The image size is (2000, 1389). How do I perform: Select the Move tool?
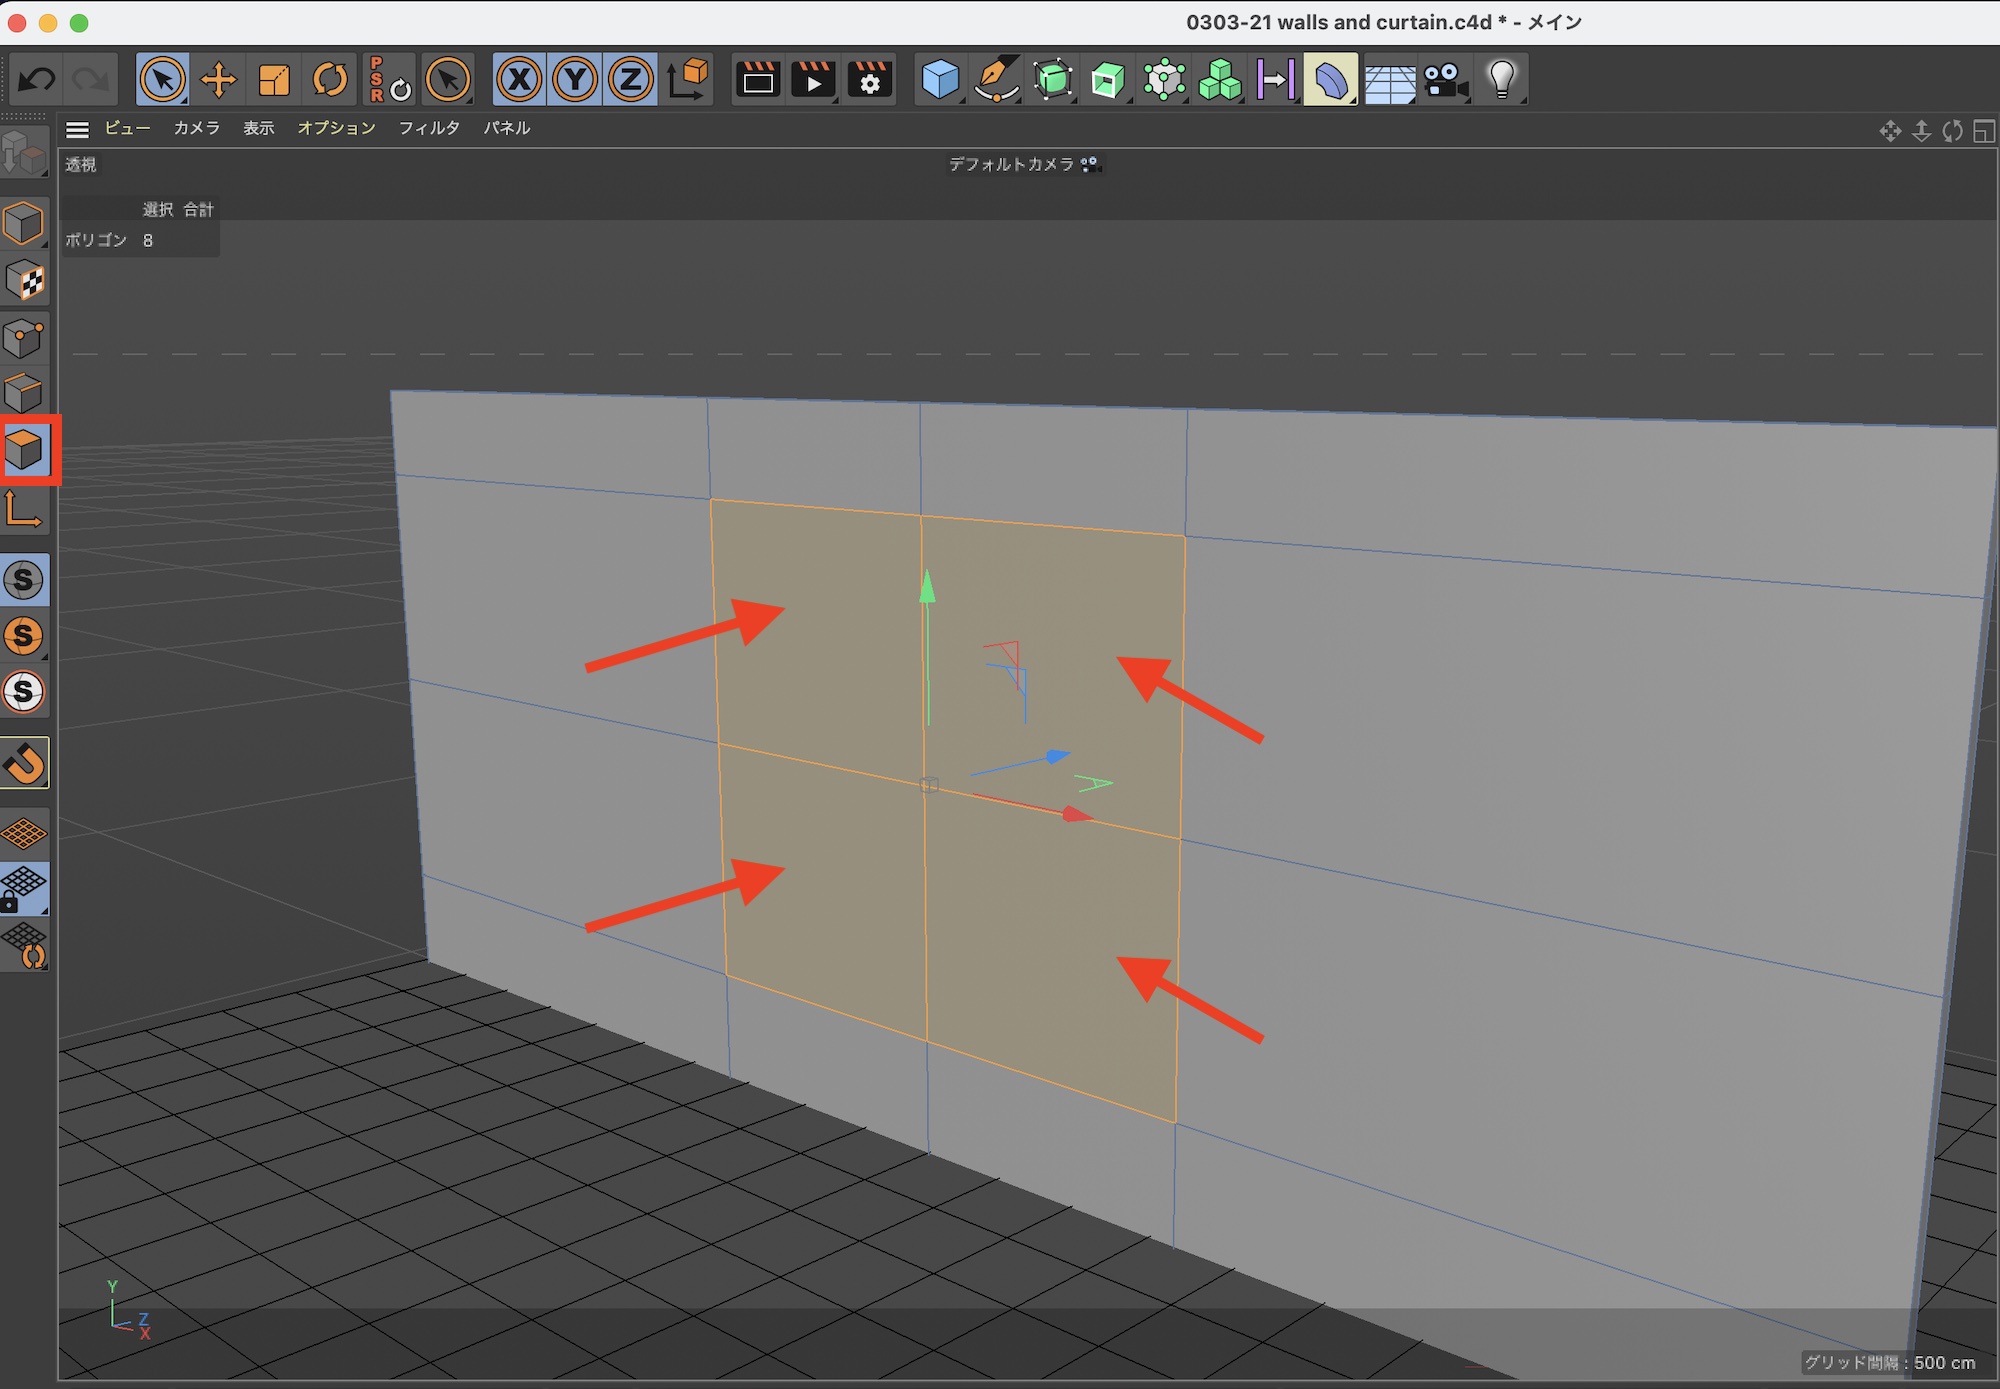tap(218, 80)
